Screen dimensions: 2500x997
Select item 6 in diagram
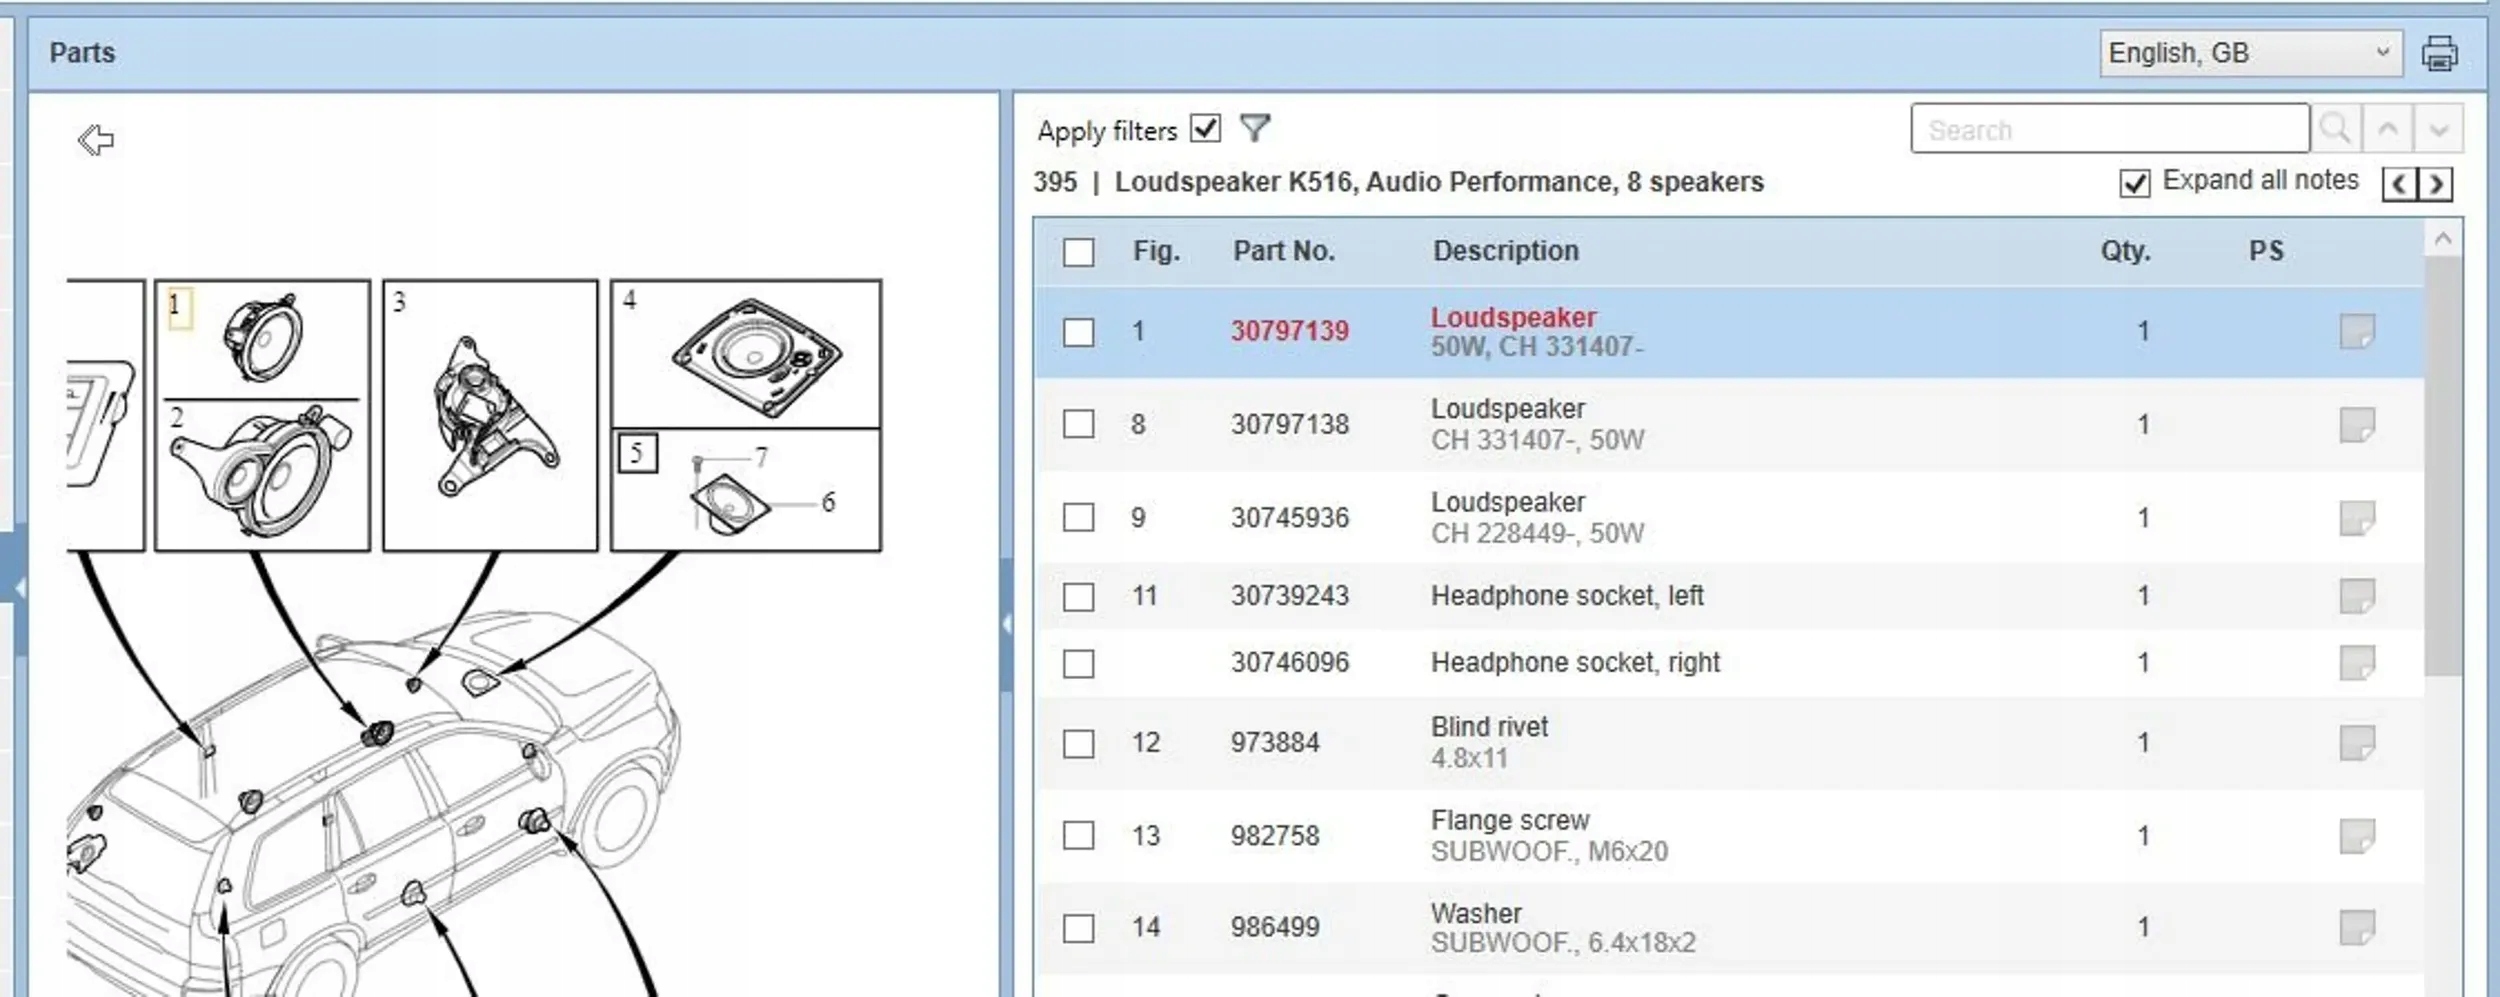828,502
